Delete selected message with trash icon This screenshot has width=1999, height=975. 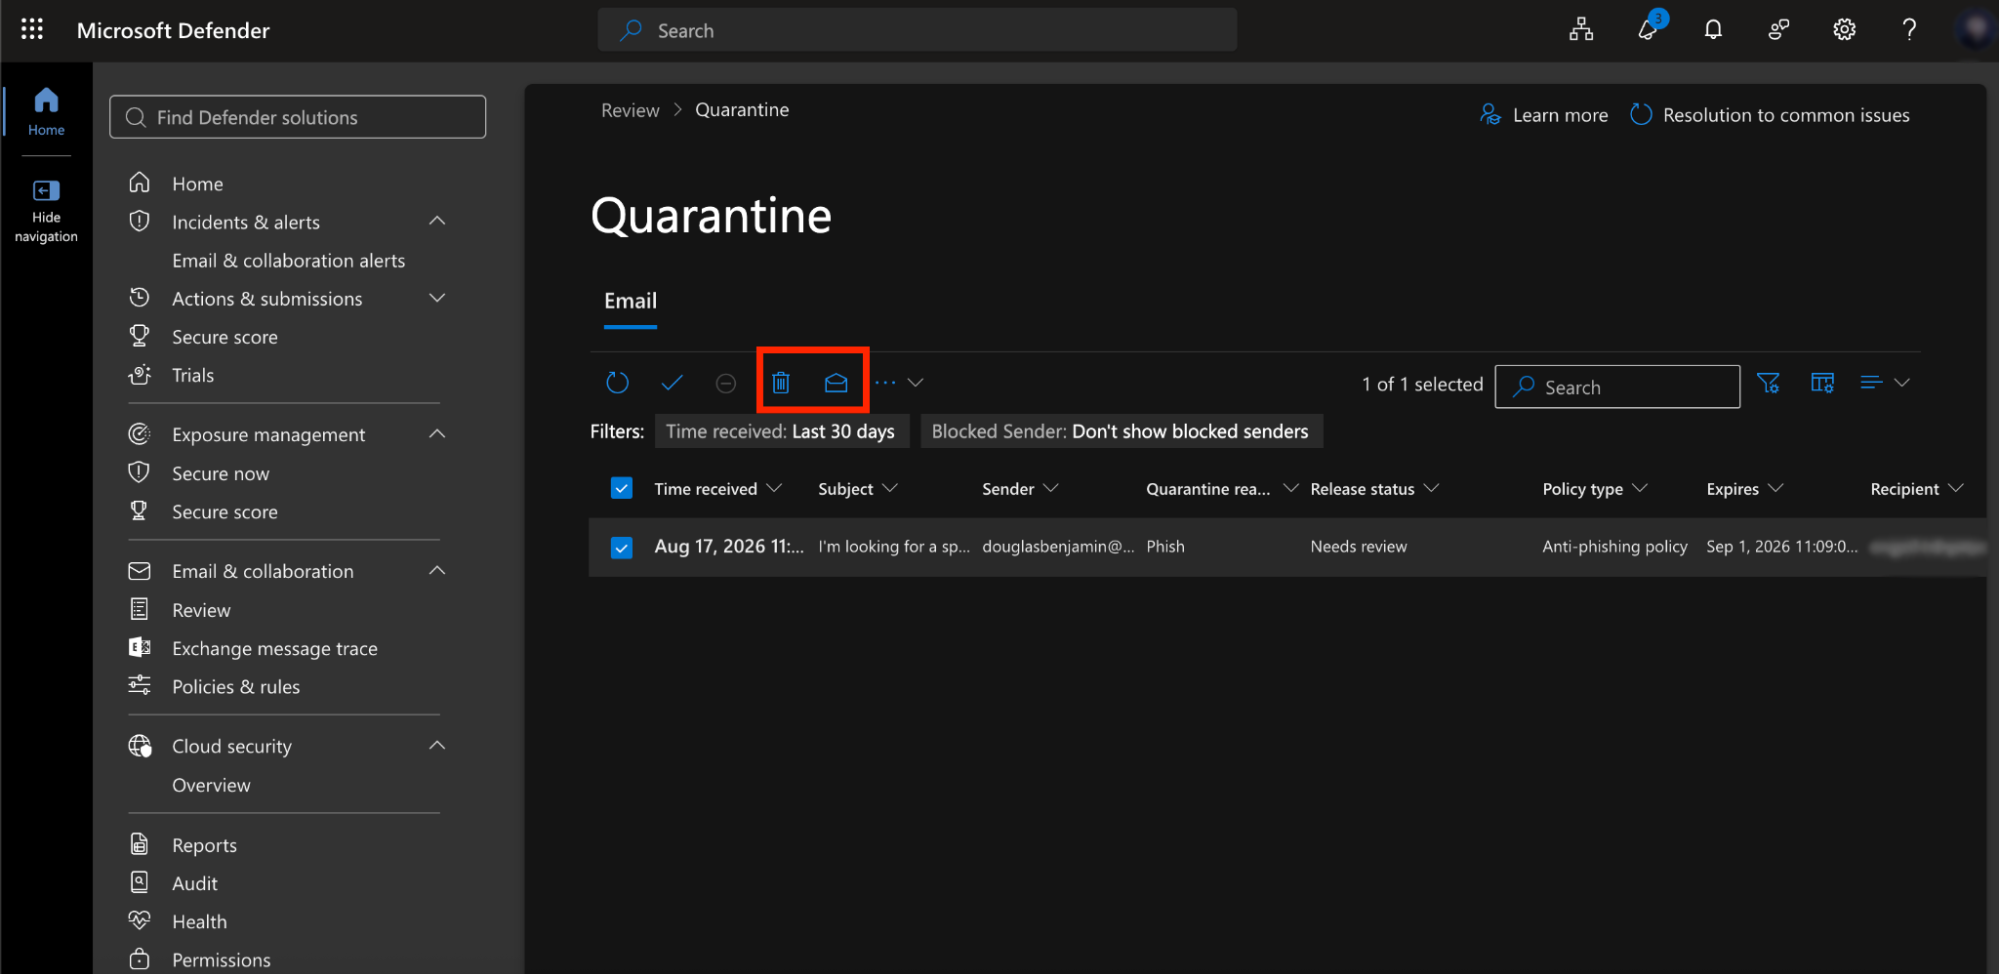(781, 382)
